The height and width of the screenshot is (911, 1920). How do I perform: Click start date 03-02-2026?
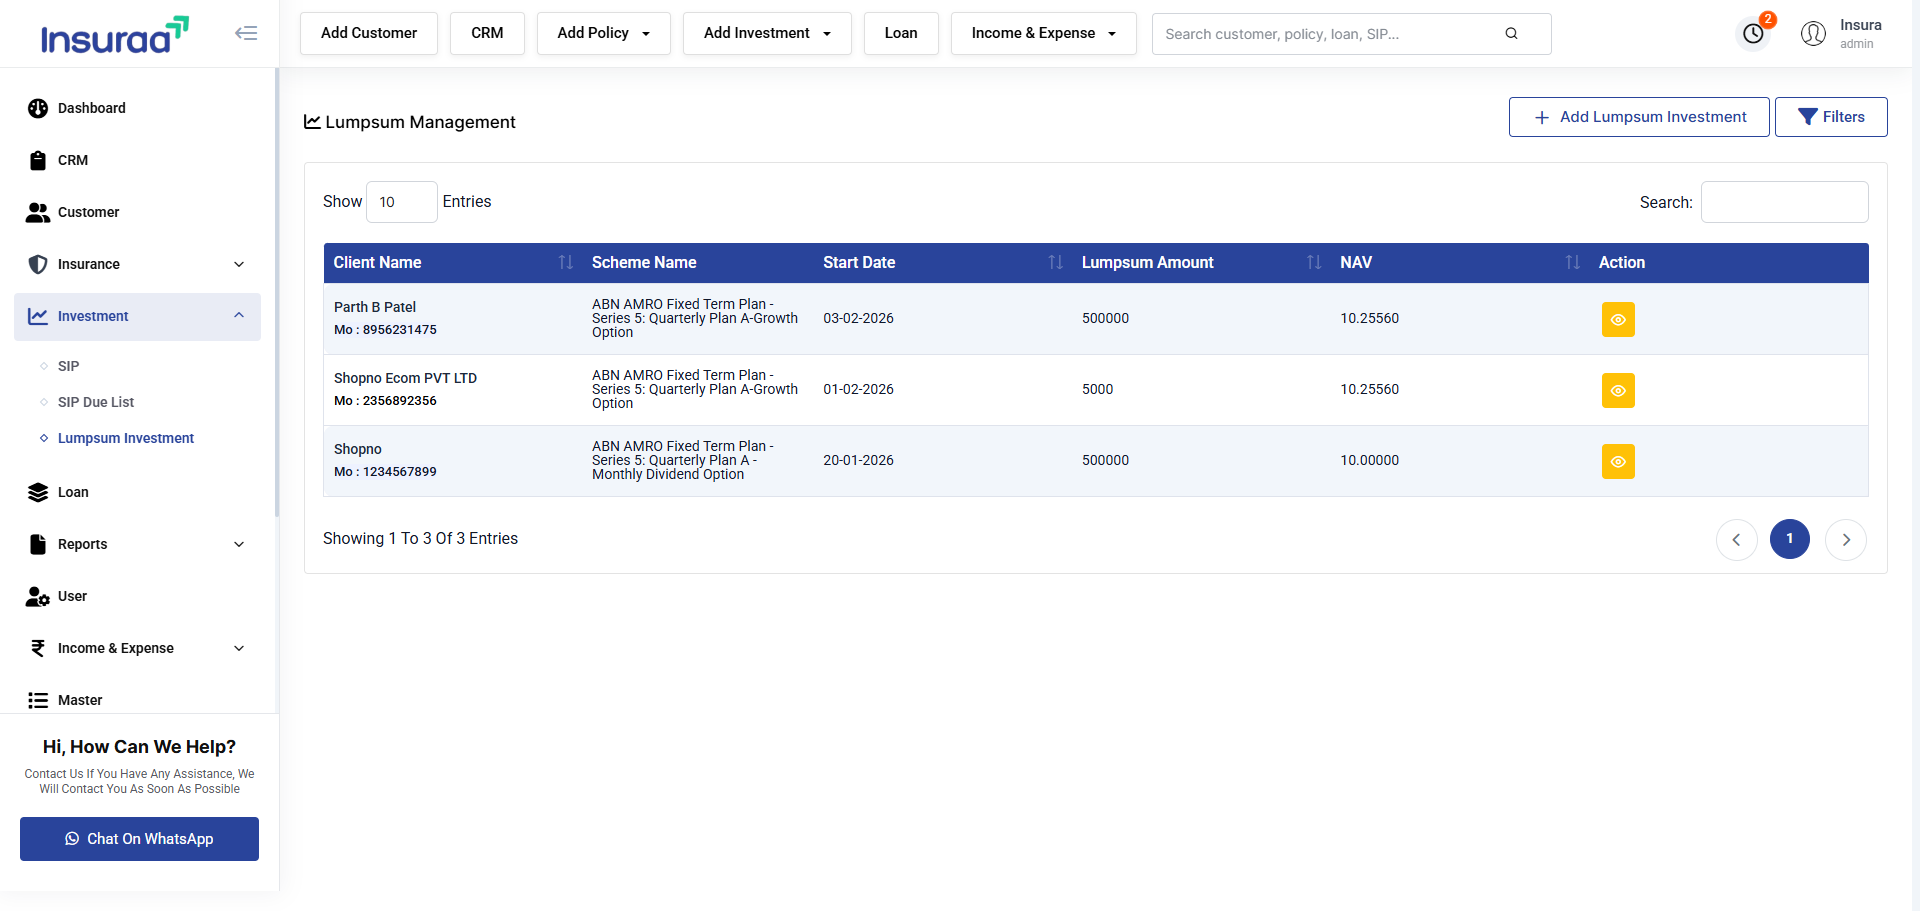(x=858, y=318)
